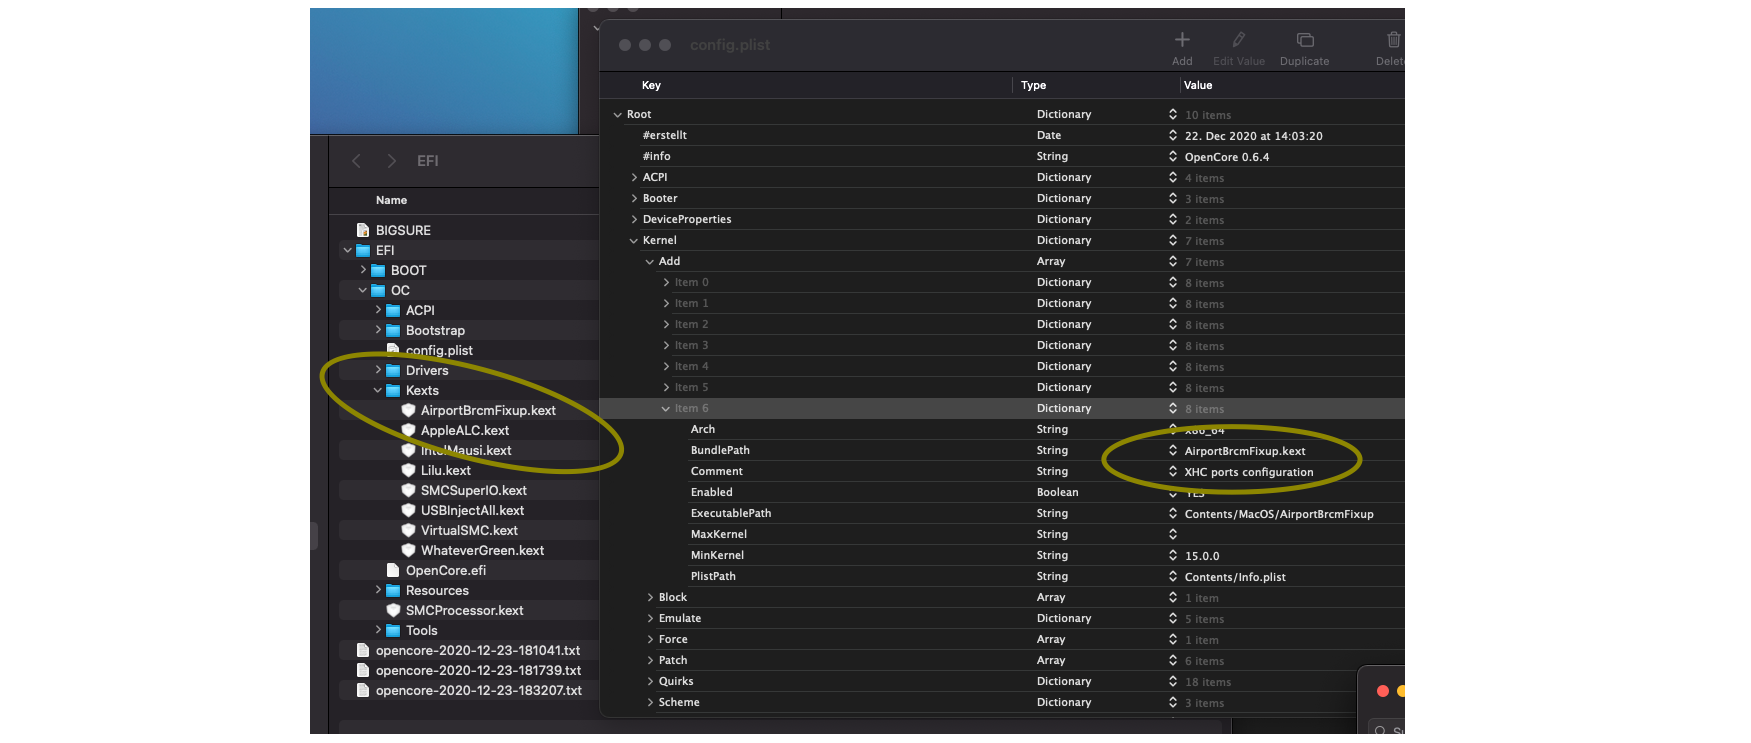Select the AirportBrcmFixup.kext file icon
This screenshot has width=1751, height=743.
pyautogui.click(x=408, y=410)
